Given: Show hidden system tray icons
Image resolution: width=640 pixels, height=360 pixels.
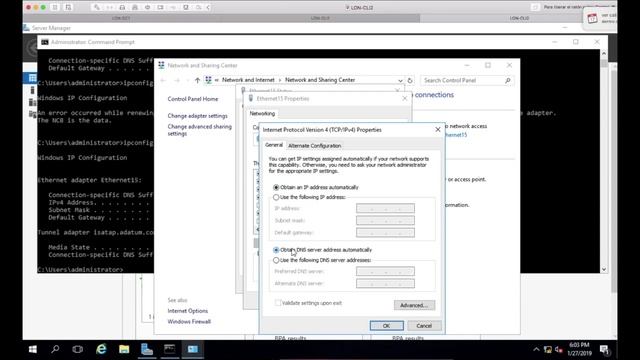Looking at the screenshot, I should [x=536, y=350].
